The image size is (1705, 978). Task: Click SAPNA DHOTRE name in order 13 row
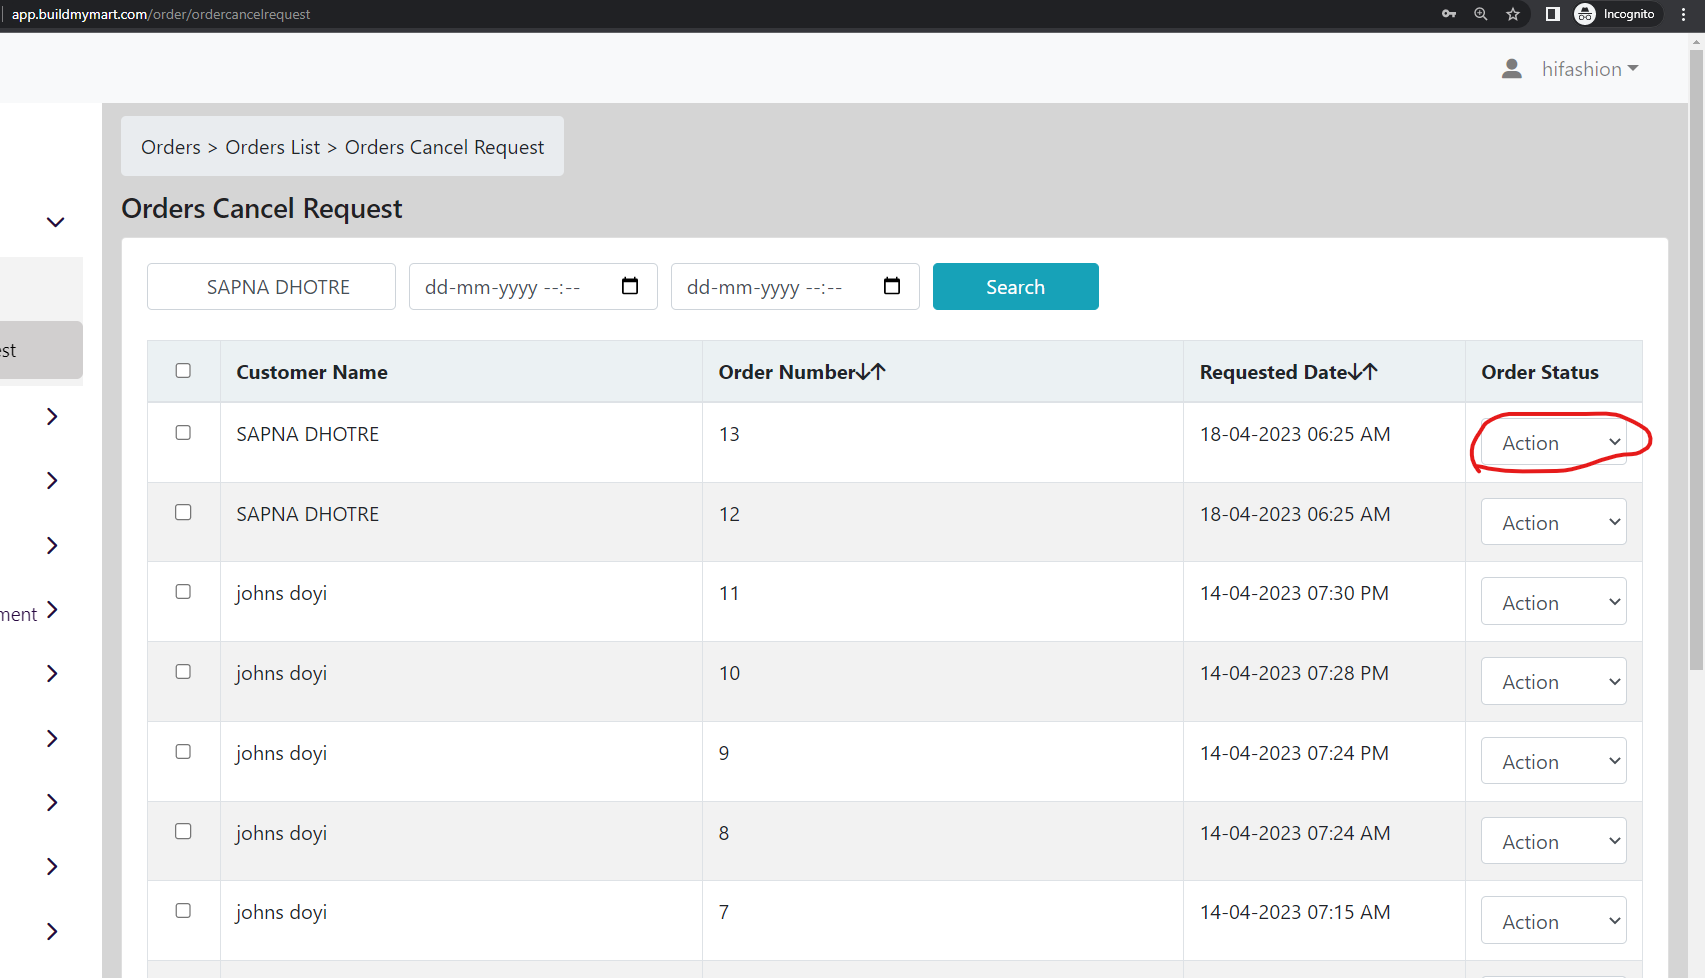pos(308,434)
